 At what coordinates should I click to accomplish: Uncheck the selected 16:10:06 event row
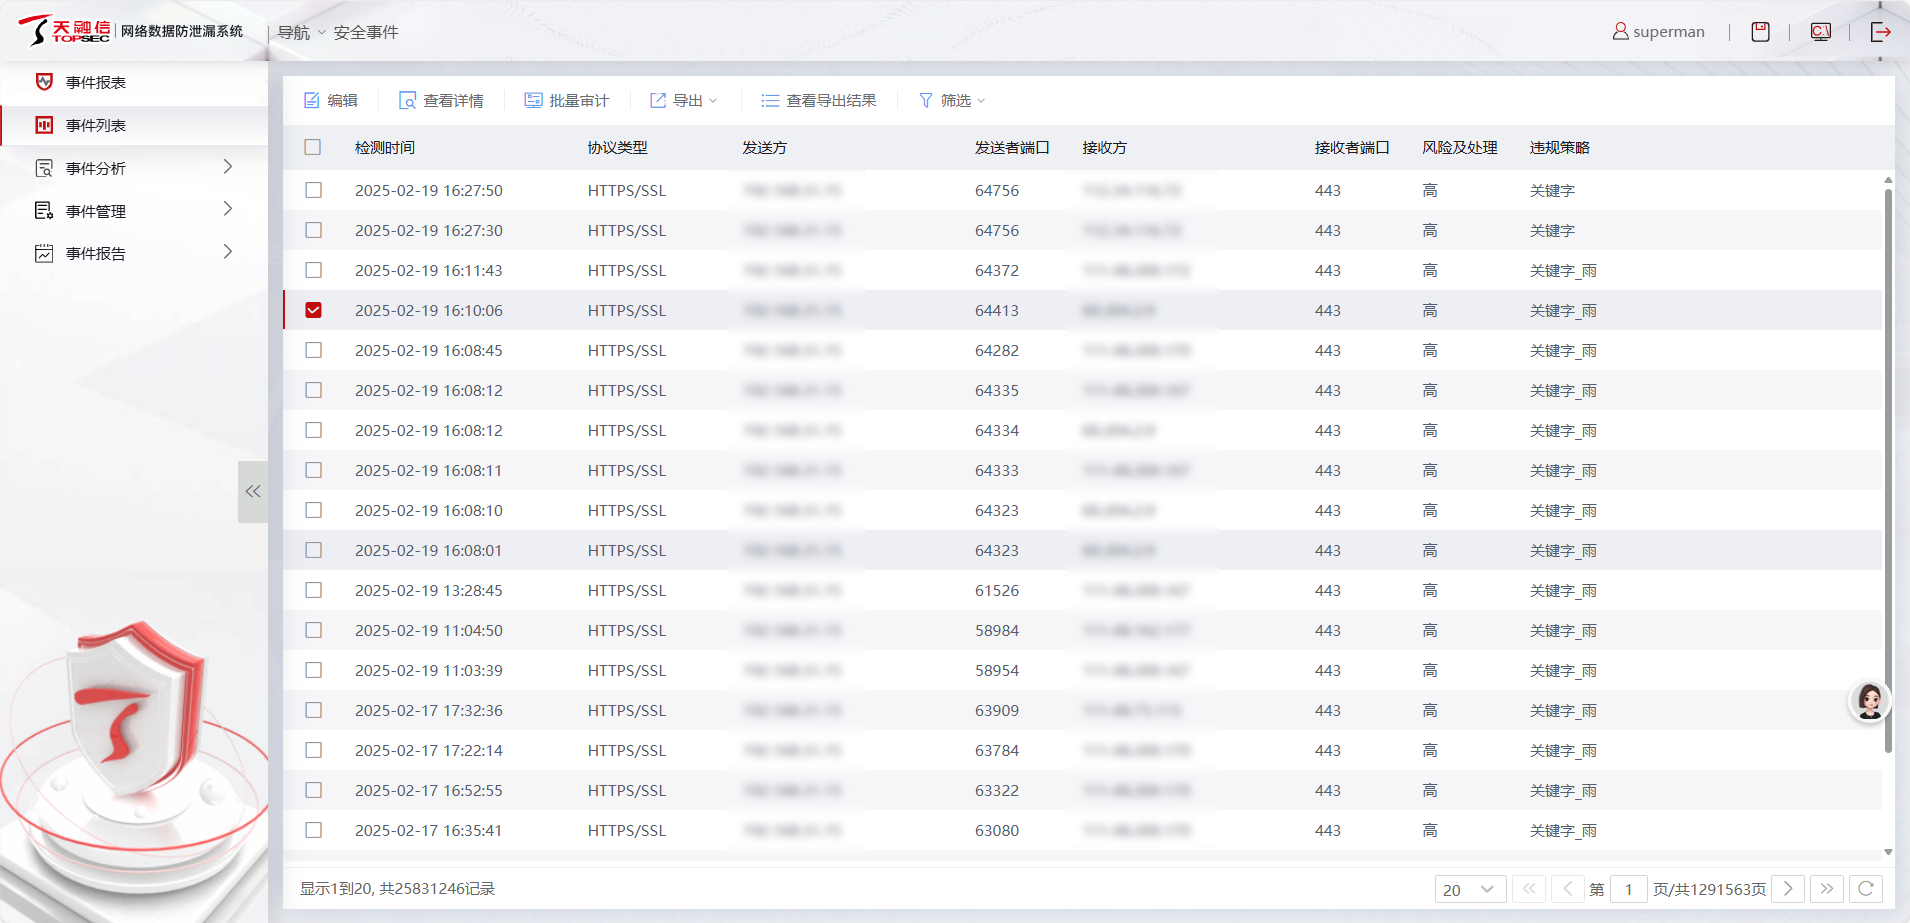[313, 310]
